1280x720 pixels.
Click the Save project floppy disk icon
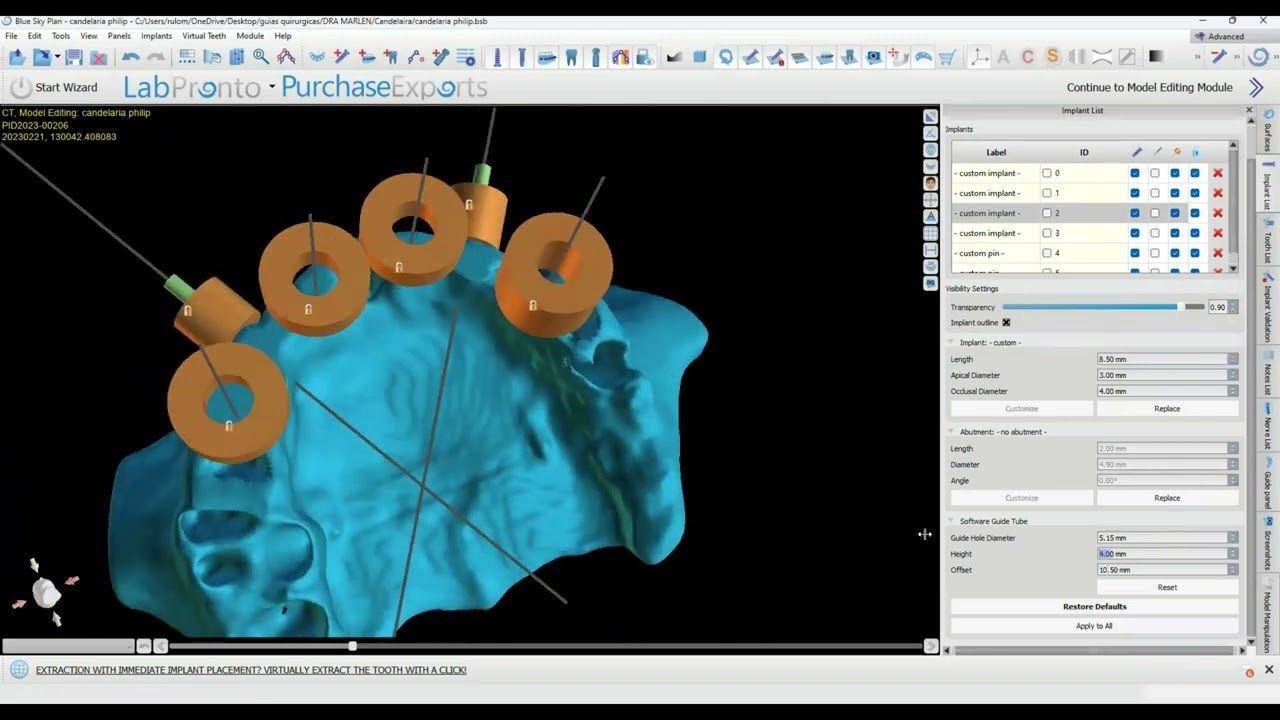coord(74,58)
